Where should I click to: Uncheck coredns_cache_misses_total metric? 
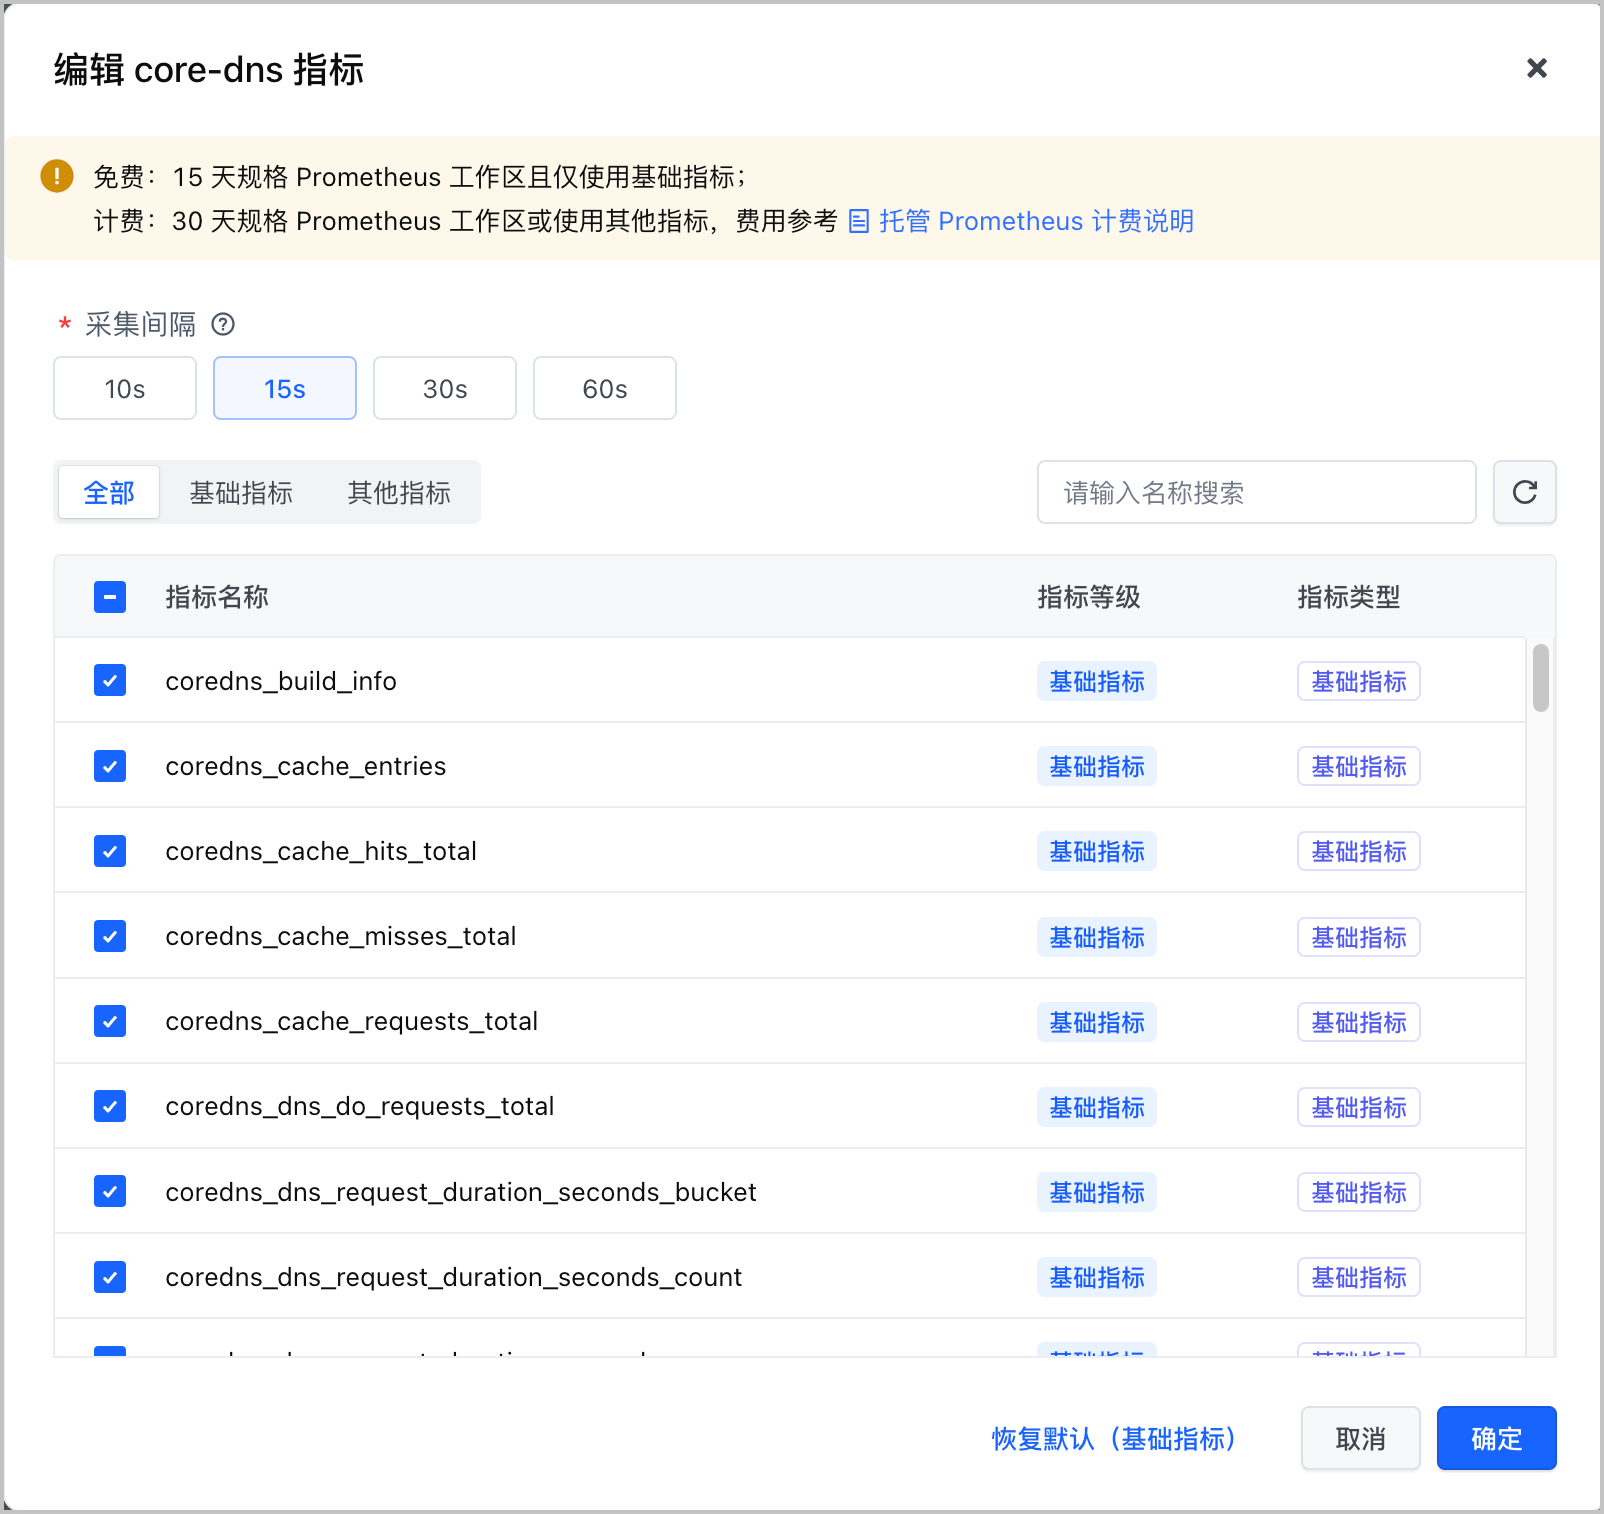click(110, 936)
